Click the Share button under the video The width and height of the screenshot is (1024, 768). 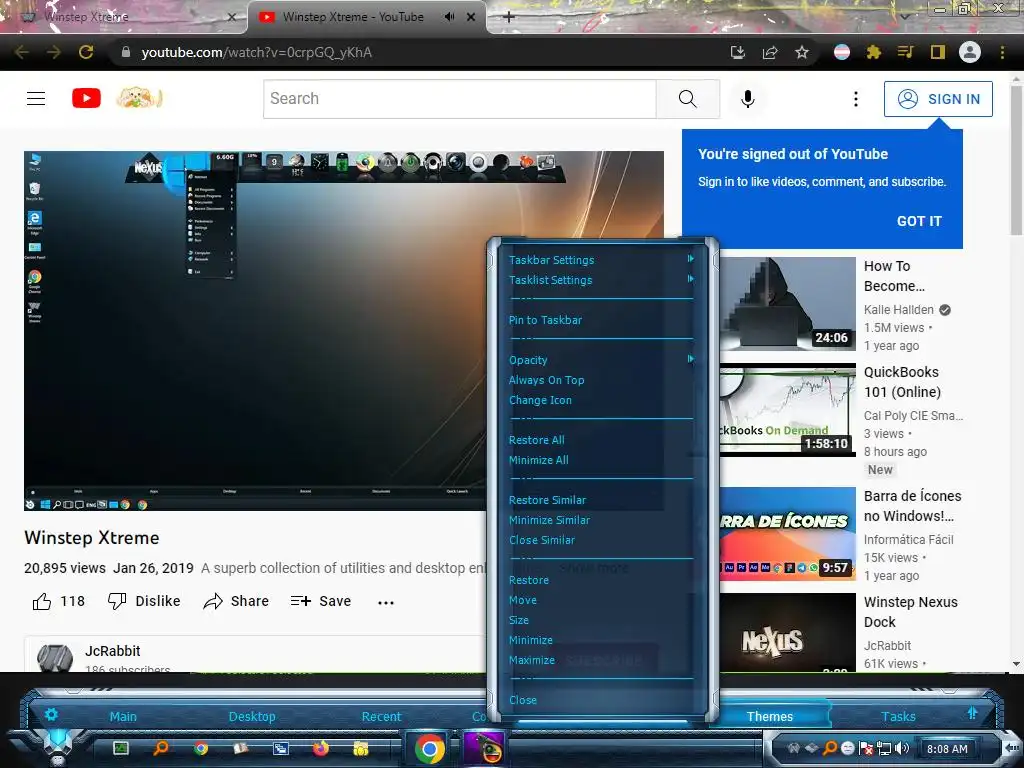point(236,601)
